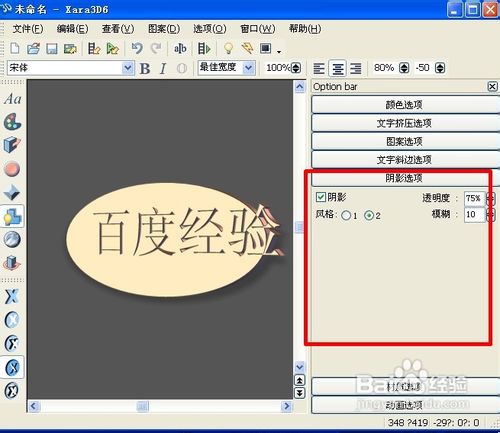Select the rotating box animation tool in sidebar
The height and width of the screenshot is (433, 500).
click(12, 263)
